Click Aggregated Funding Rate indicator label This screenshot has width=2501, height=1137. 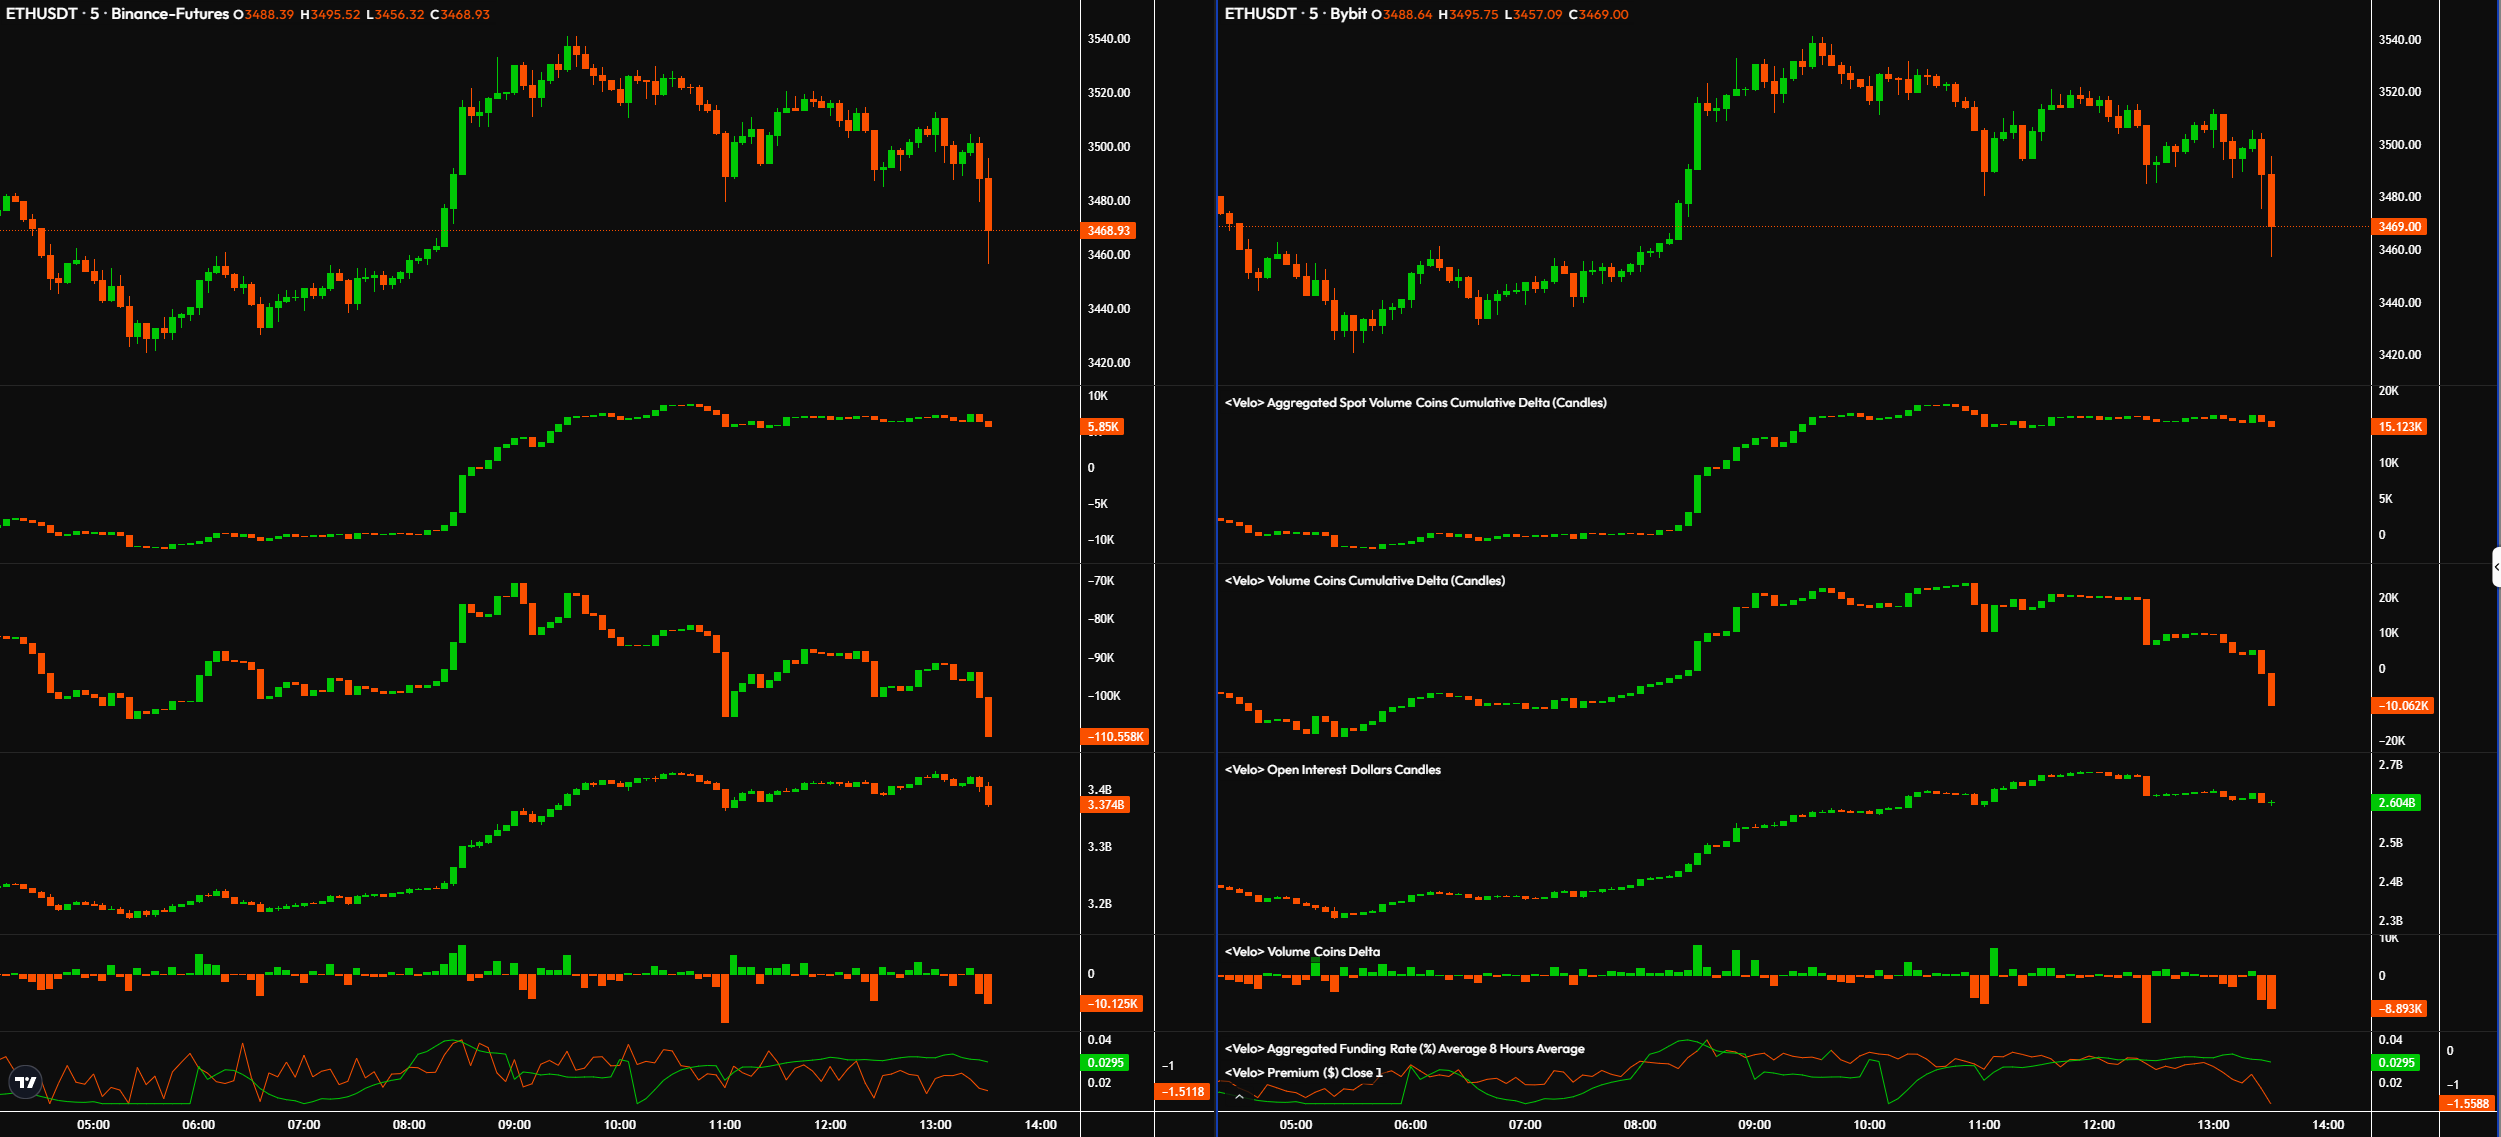[1404, 1049]
